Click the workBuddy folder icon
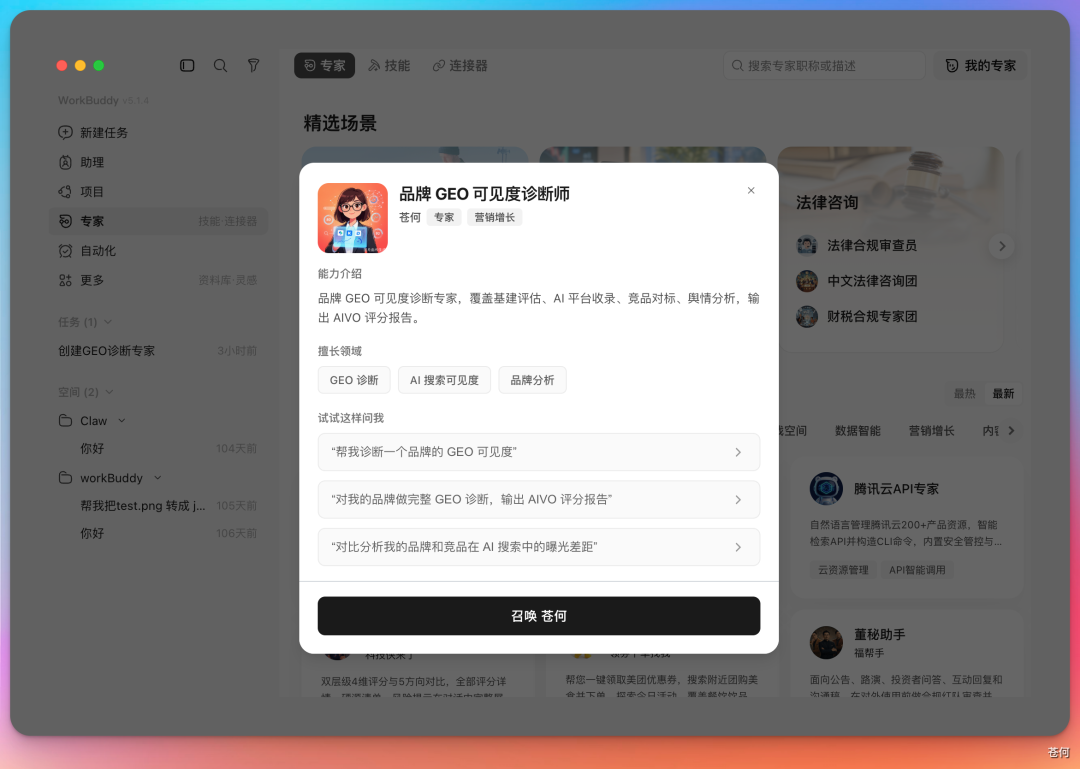 click(65, 478)
